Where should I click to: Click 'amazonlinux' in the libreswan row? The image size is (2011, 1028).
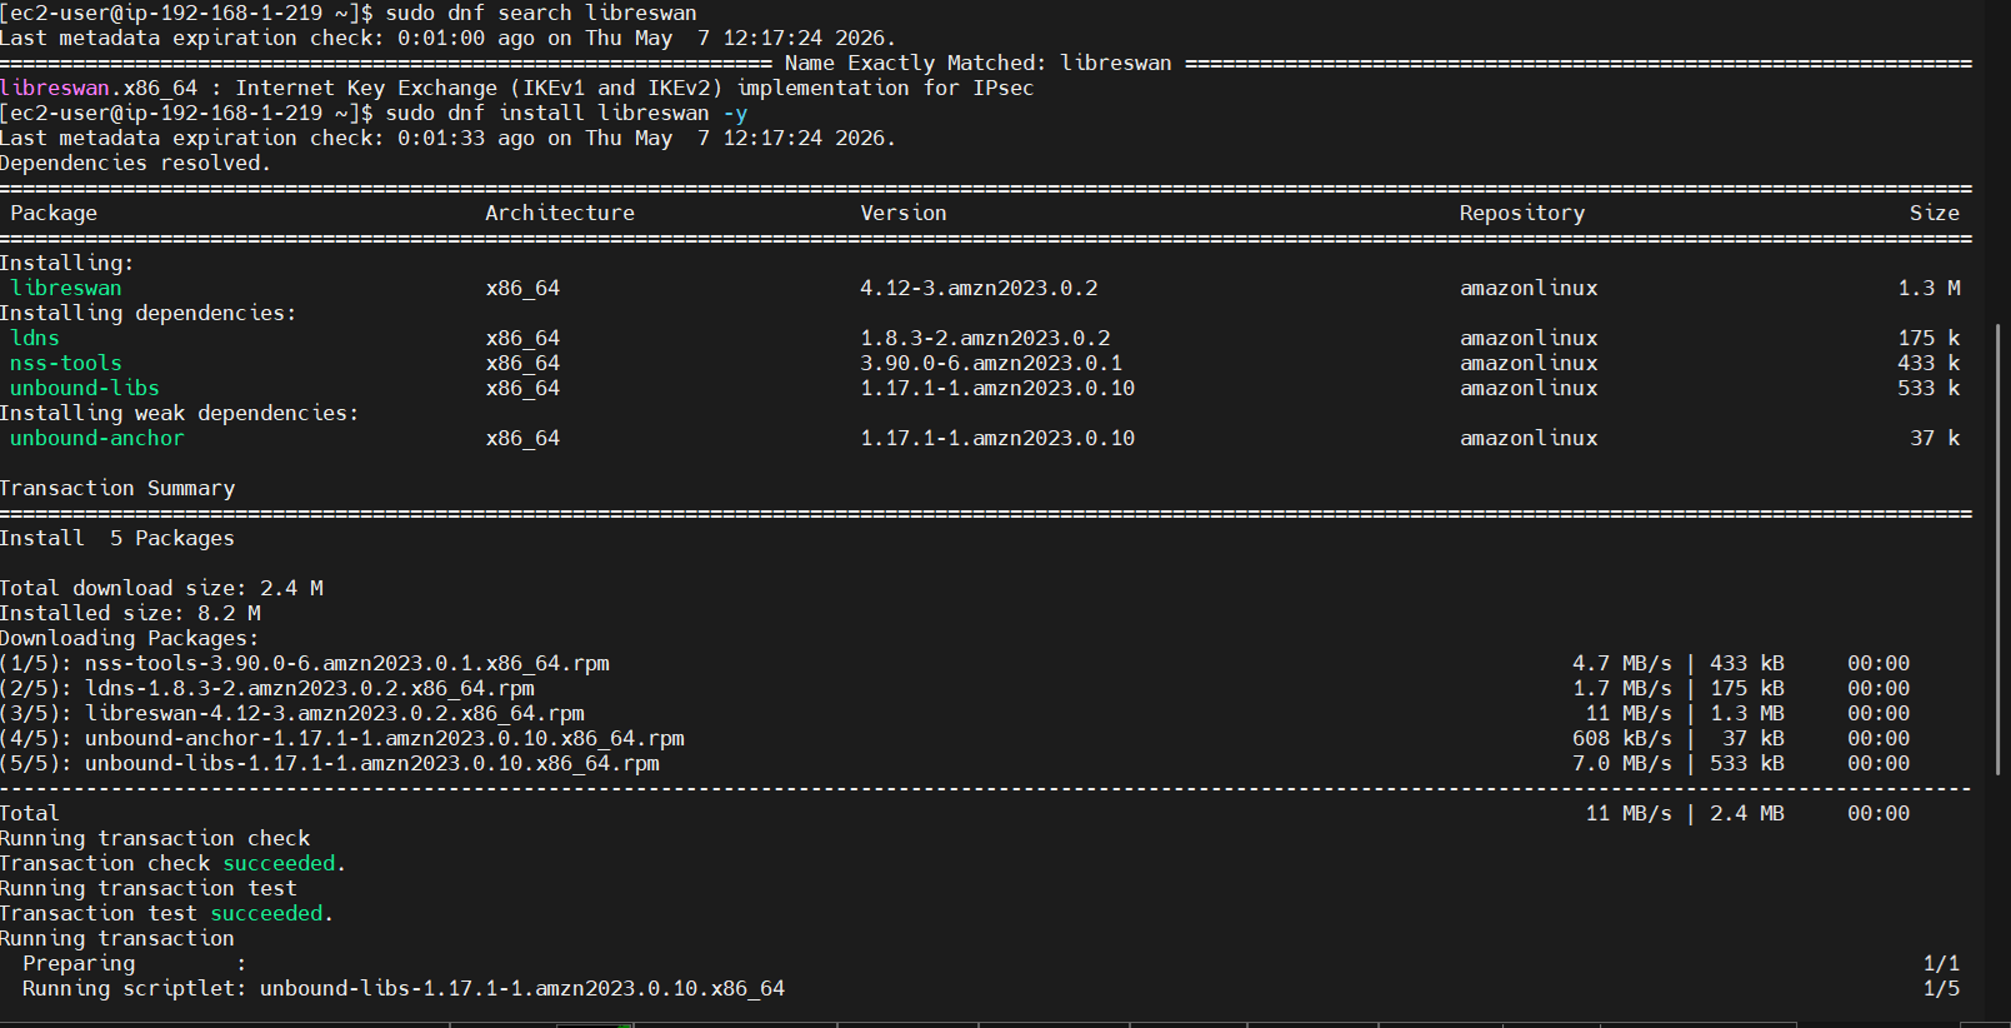point(1529,288)
